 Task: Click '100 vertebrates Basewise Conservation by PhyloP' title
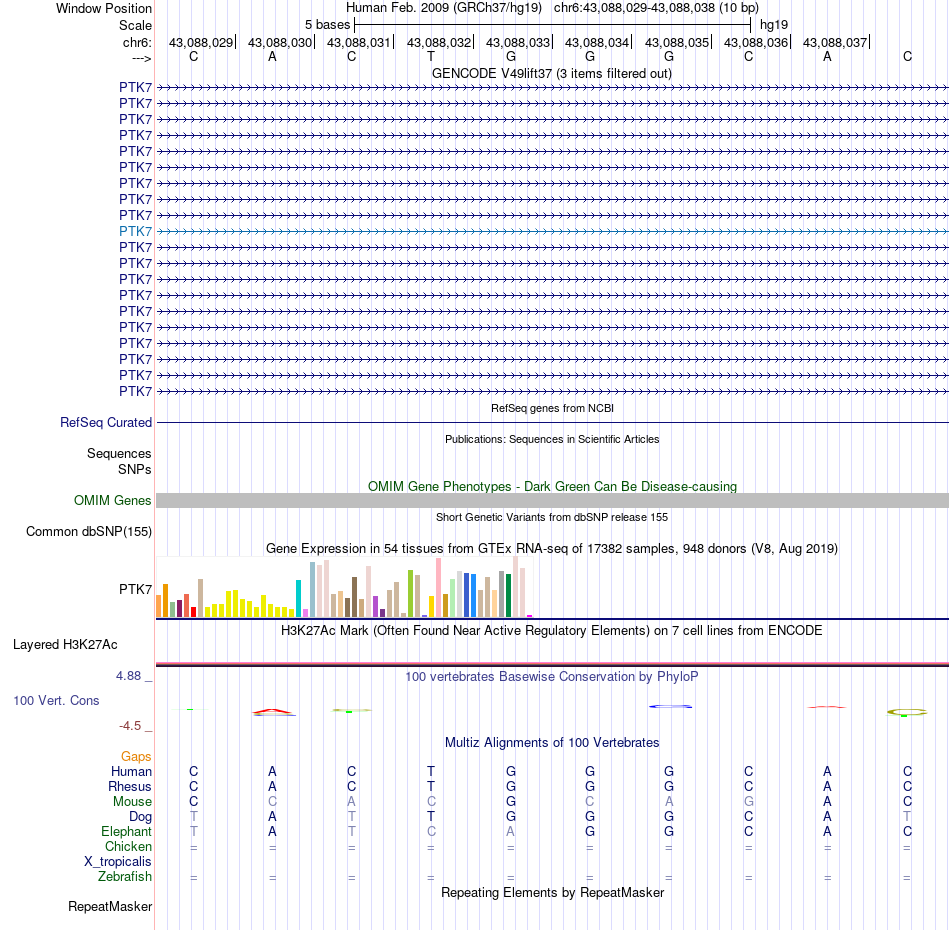click(552, 676)
